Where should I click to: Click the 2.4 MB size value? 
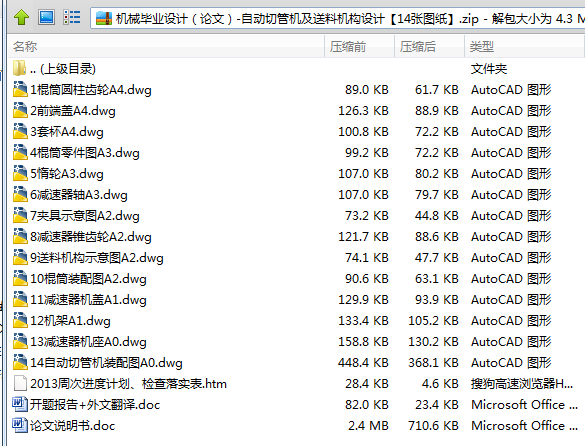tap(368, 426)
